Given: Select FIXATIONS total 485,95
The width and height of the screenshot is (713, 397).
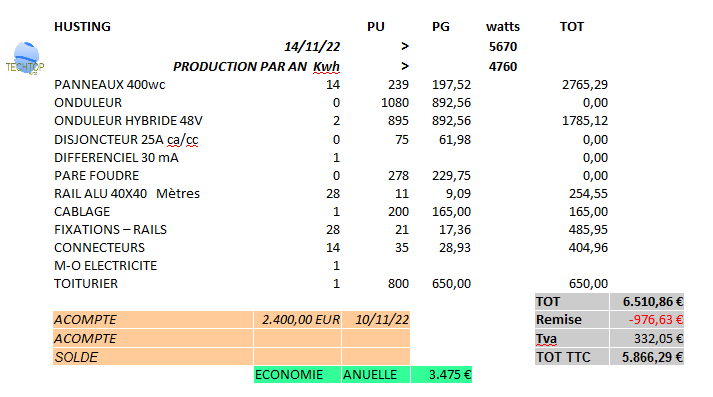Looking at the screenshot, I should point(588,230).
